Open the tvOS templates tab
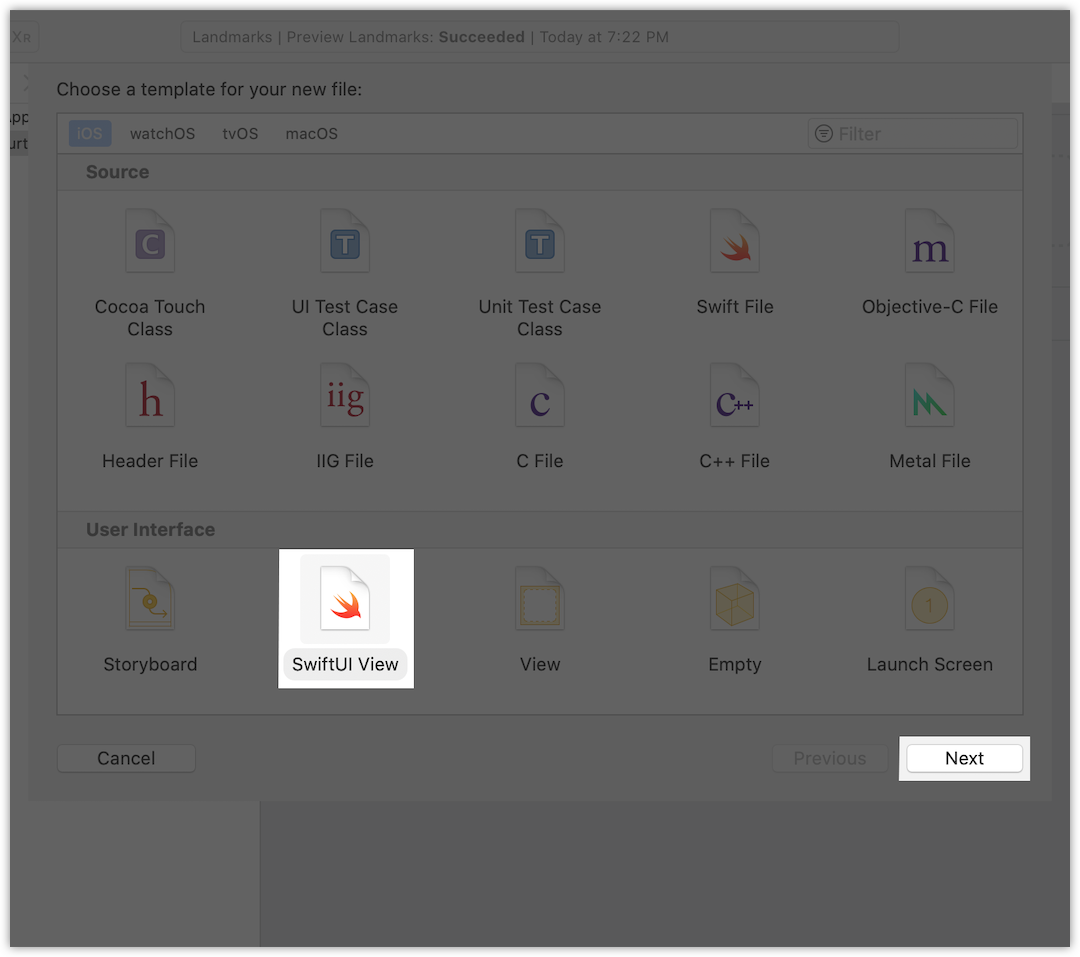Image resolution: width=1080 pixels, height=957 pixels. [x=240, y=134]
